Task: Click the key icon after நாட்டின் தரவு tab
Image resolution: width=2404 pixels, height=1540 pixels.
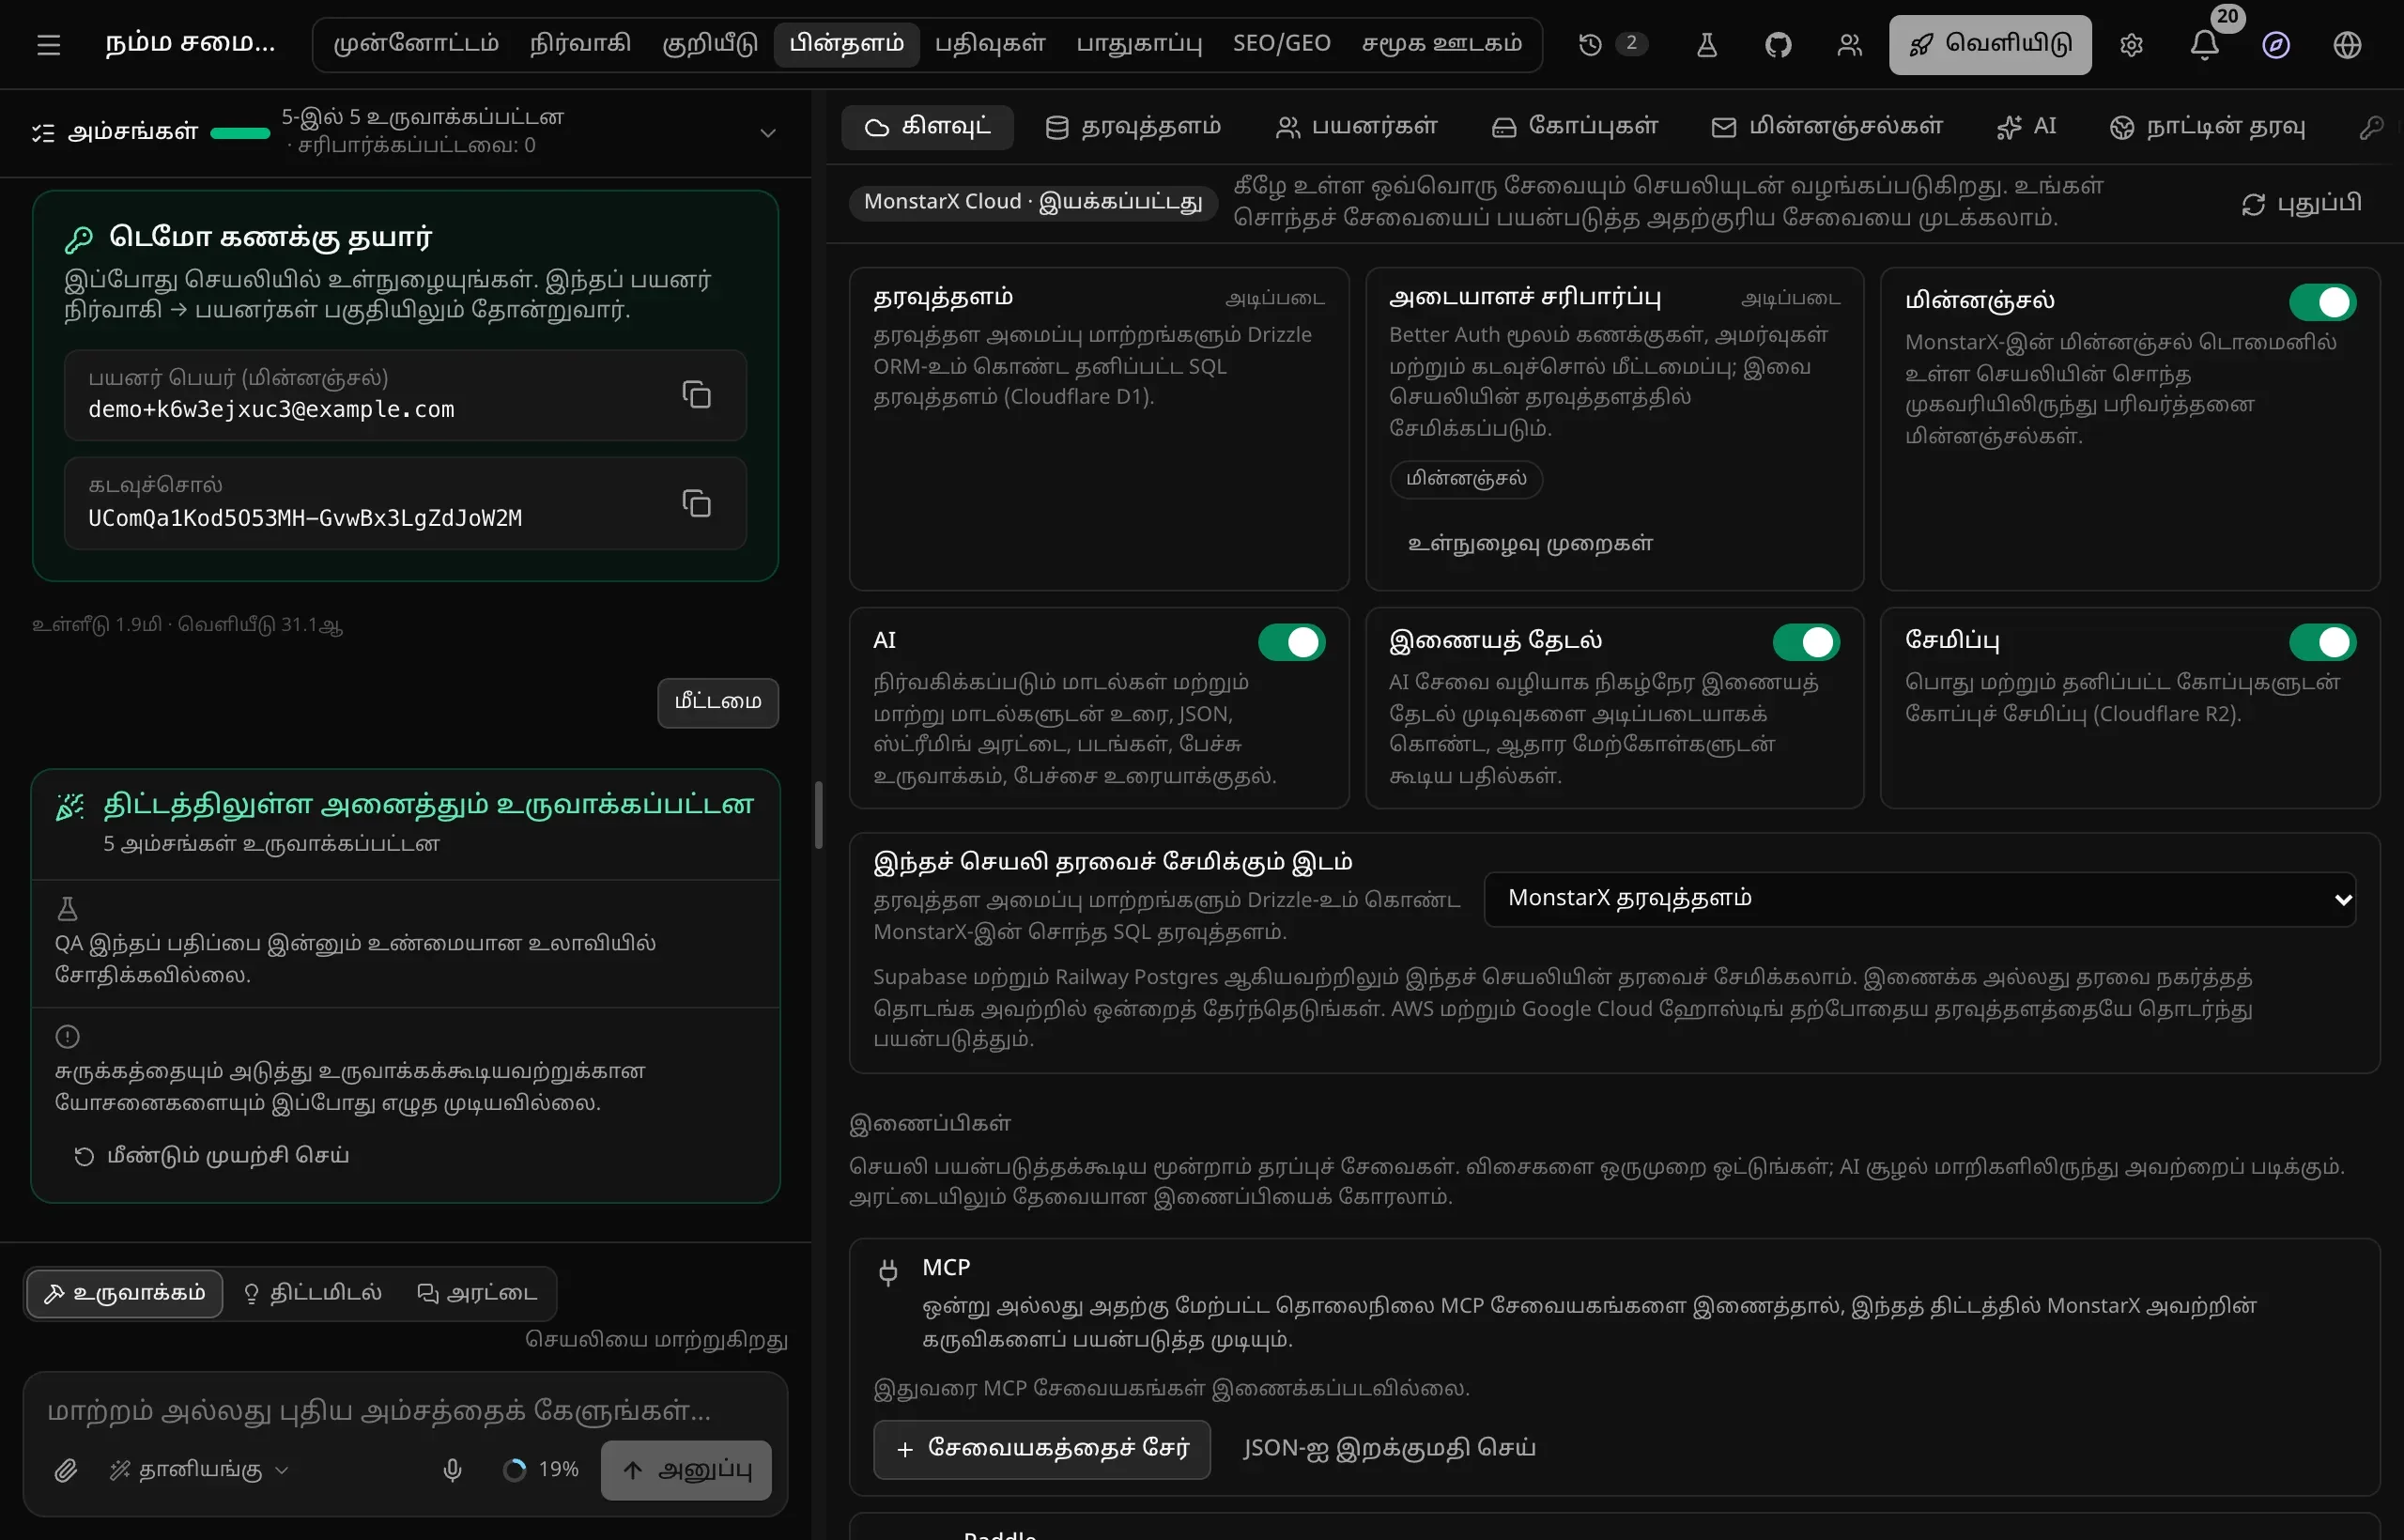Action: tap(2371, 128)
